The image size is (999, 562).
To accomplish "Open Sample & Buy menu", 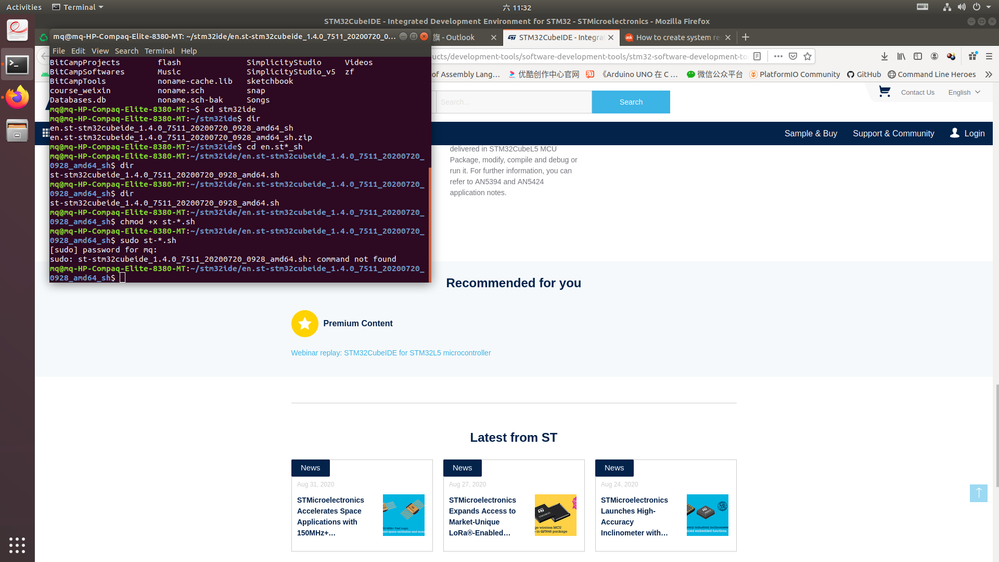I will (810, 133).
